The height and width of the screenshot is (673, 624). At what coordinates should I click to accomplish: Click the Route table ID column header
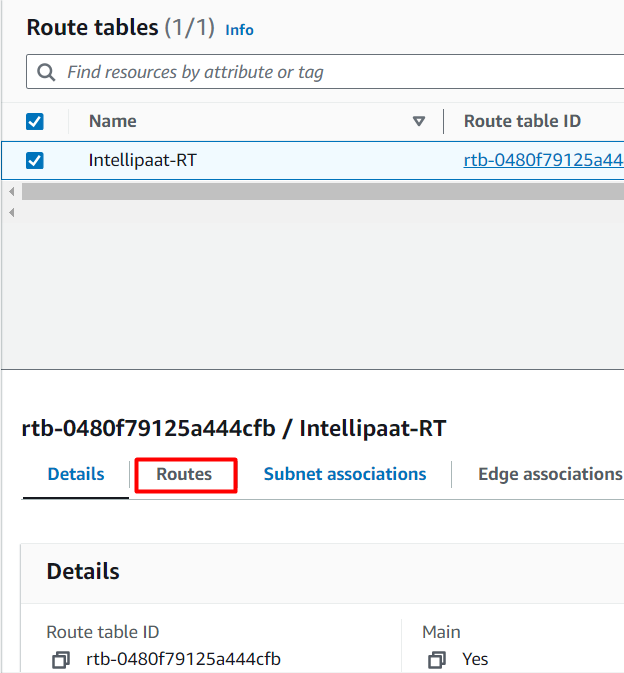[522, 121]
